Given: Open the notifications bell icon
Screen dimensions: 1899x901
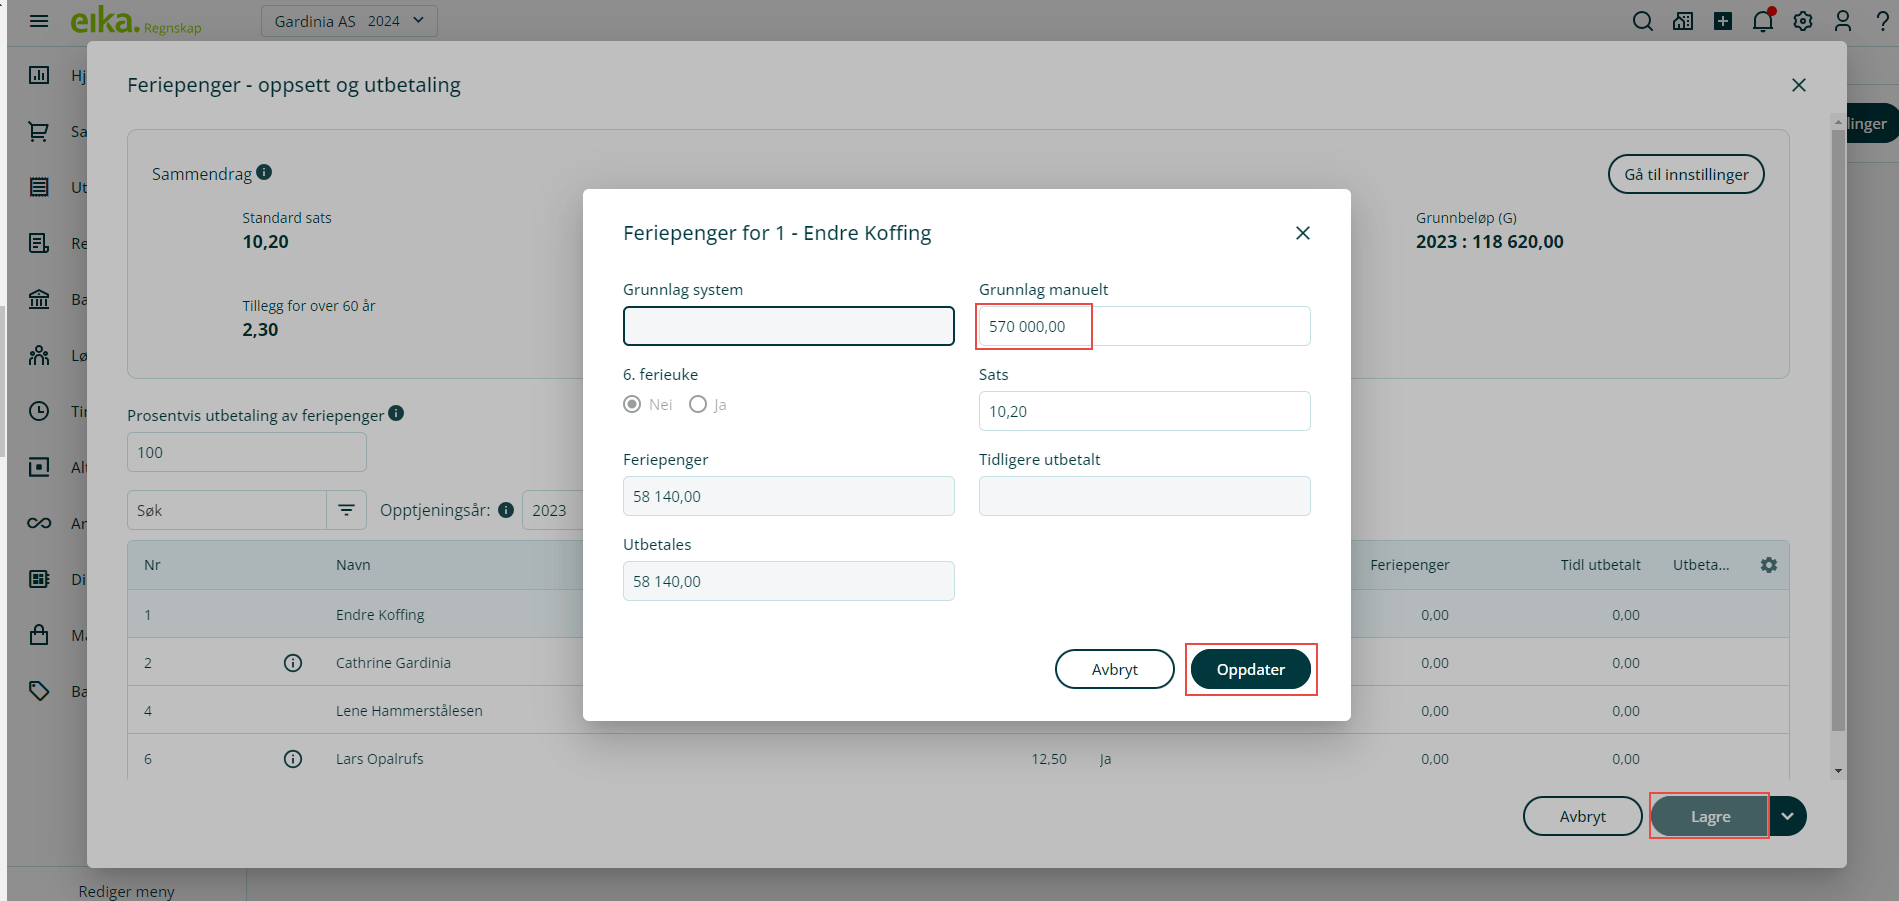Looking at the screenshot, I should (x=1762, y=21).
